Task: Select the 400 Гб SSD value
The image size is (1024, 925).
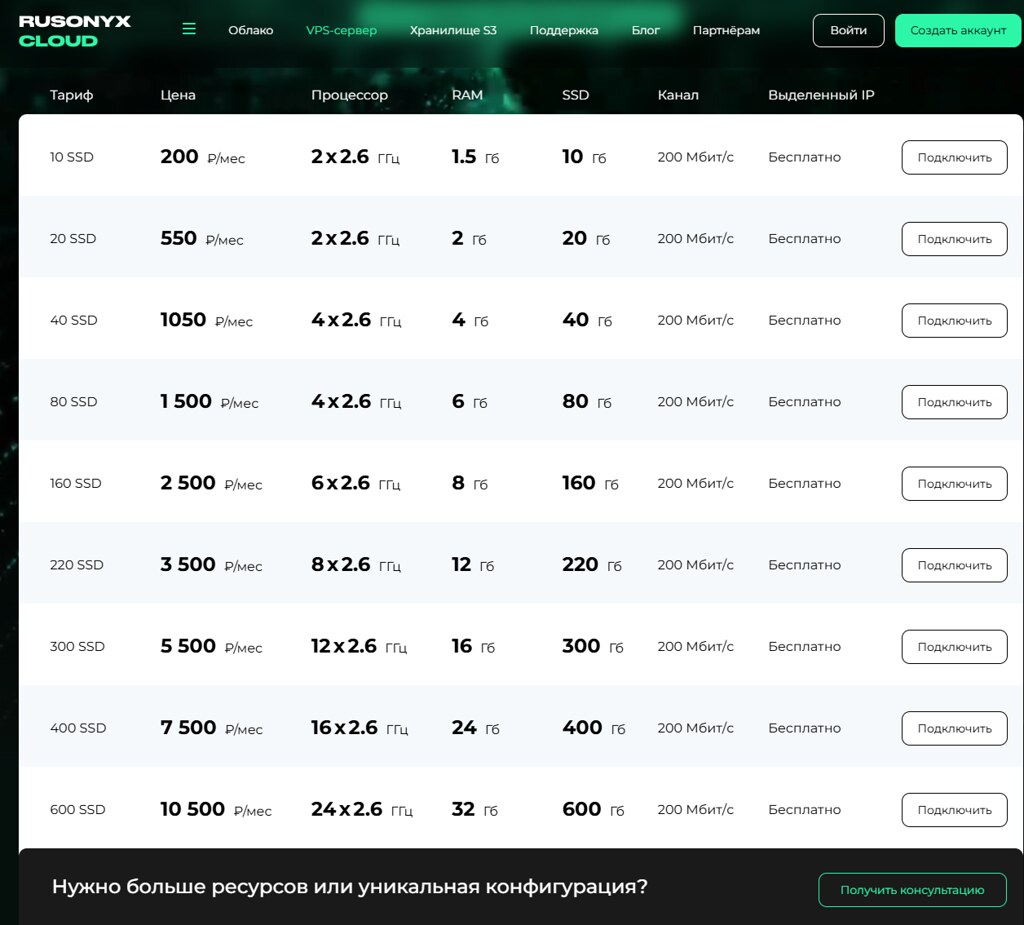Action: (x=594, y=728)
